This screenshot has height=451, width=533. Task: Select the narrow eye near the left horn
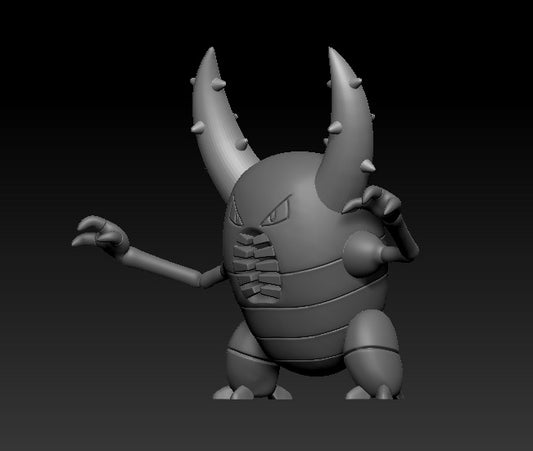235,213
